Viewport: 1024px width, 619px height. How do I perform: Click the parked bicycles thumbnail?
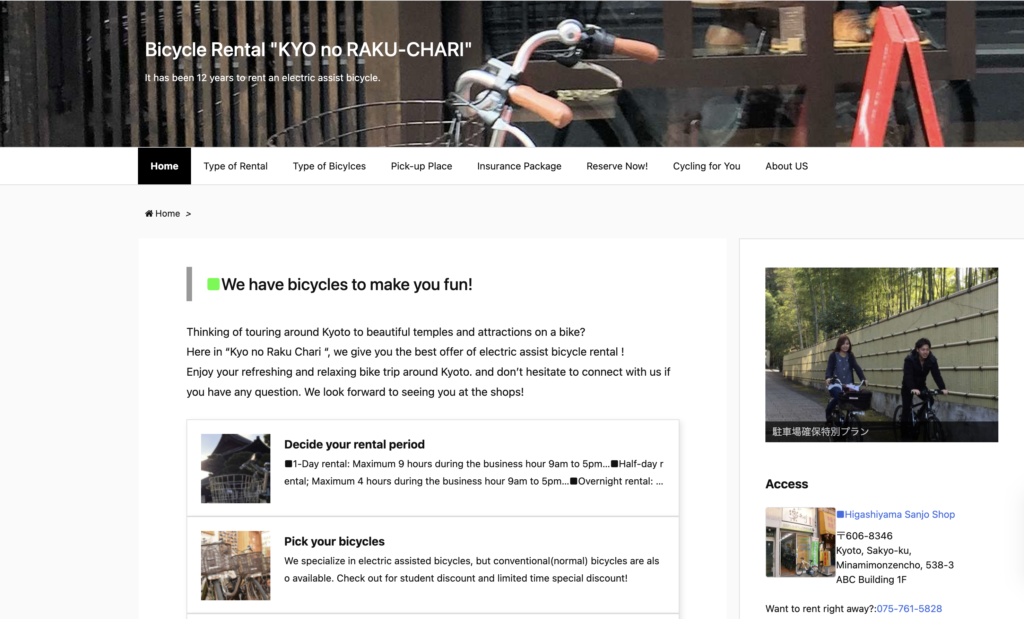point(235,565)
